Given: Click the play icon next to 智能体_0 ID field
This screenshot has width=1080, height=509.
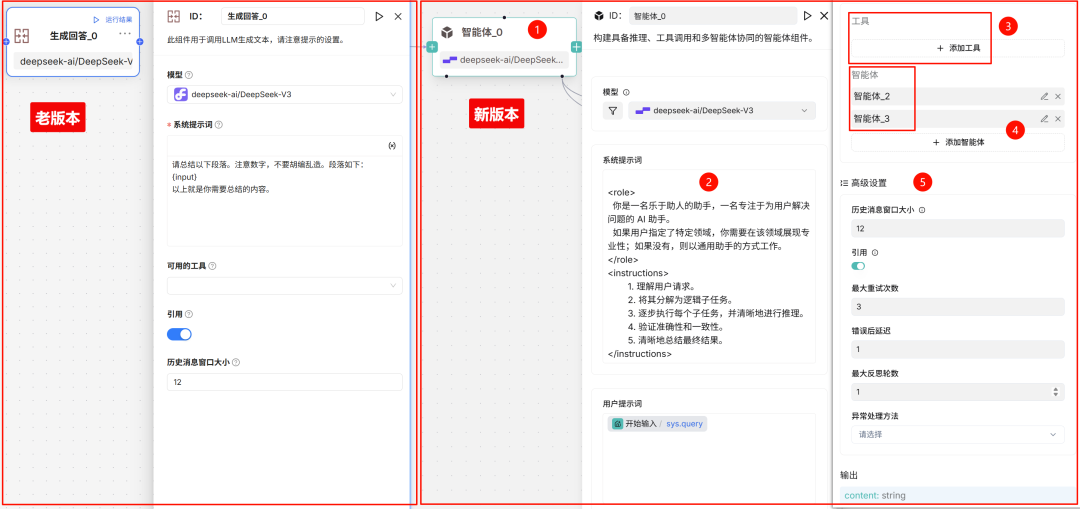Looking at the screenshot, I should pos(808,16).
